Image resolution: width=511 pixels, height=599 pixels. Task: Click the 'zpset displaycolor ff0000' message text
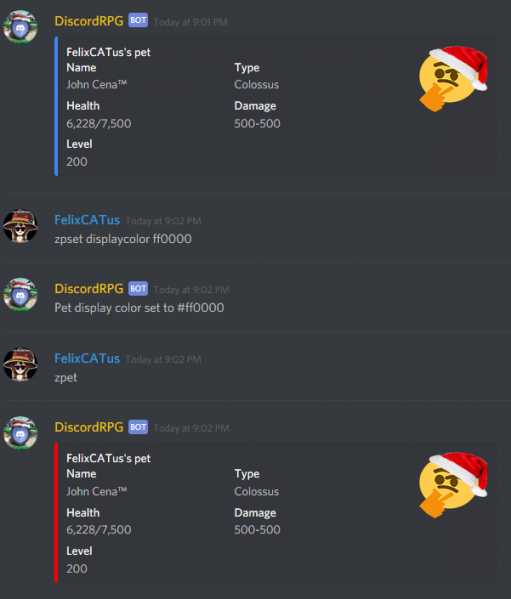(x=123, y=239)
